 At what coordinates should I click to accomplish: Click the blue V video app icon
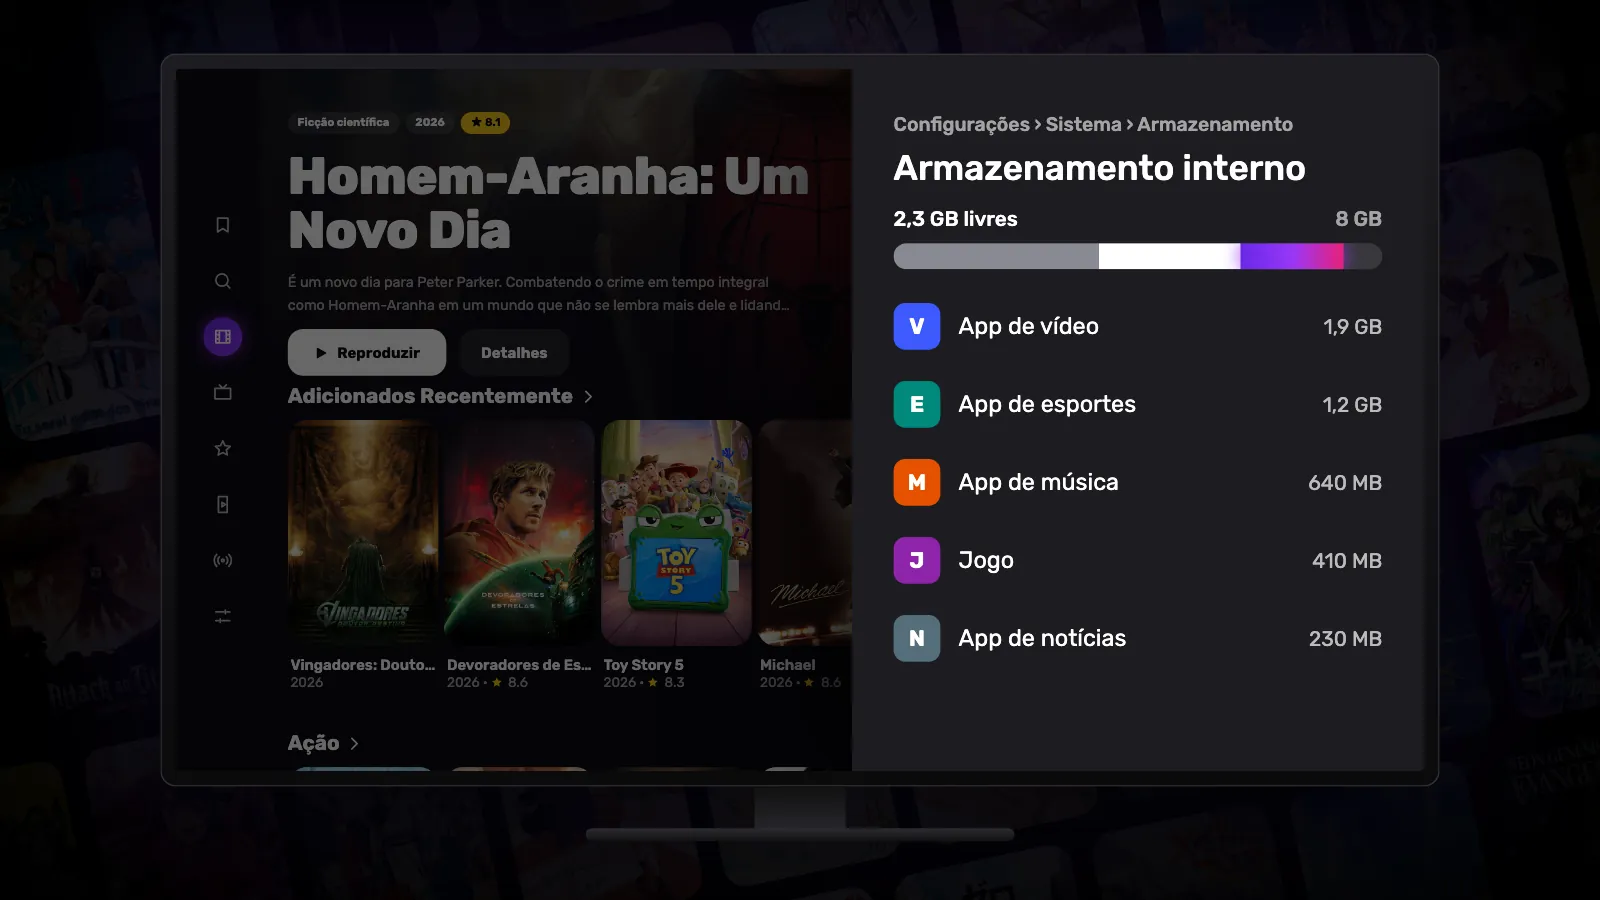[x=917, y=326]
